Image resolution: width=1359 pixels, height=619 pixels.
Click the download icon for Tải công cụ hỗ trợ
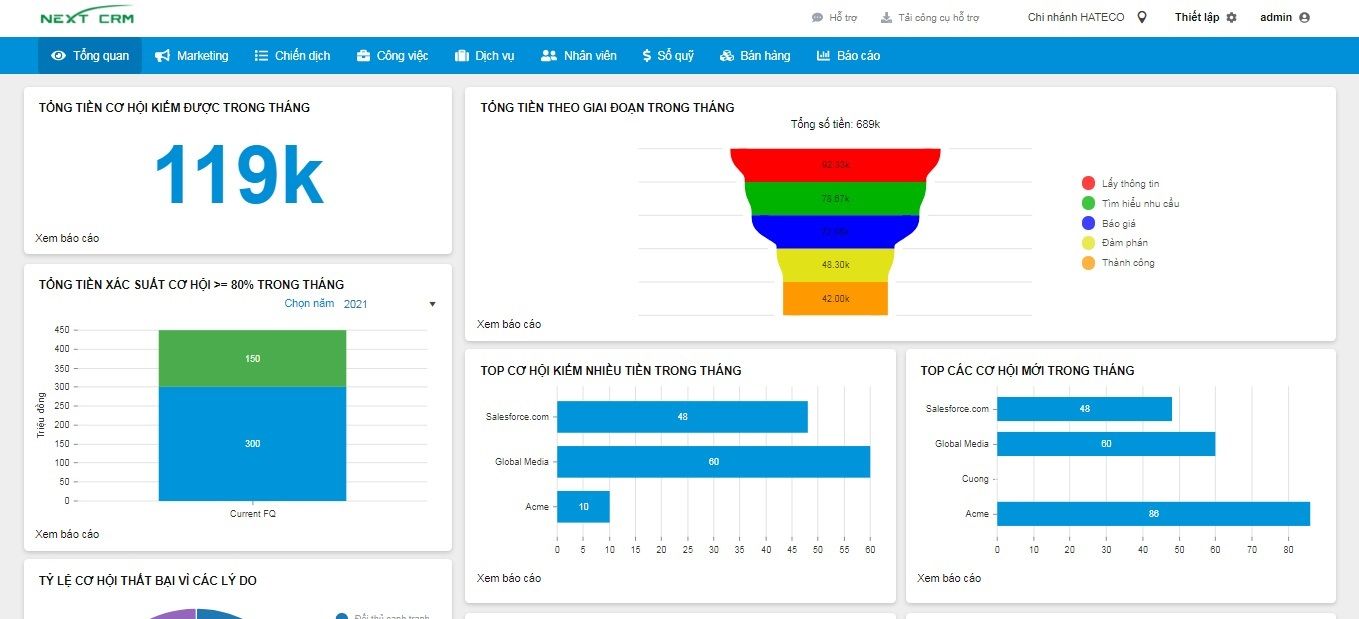886,18
